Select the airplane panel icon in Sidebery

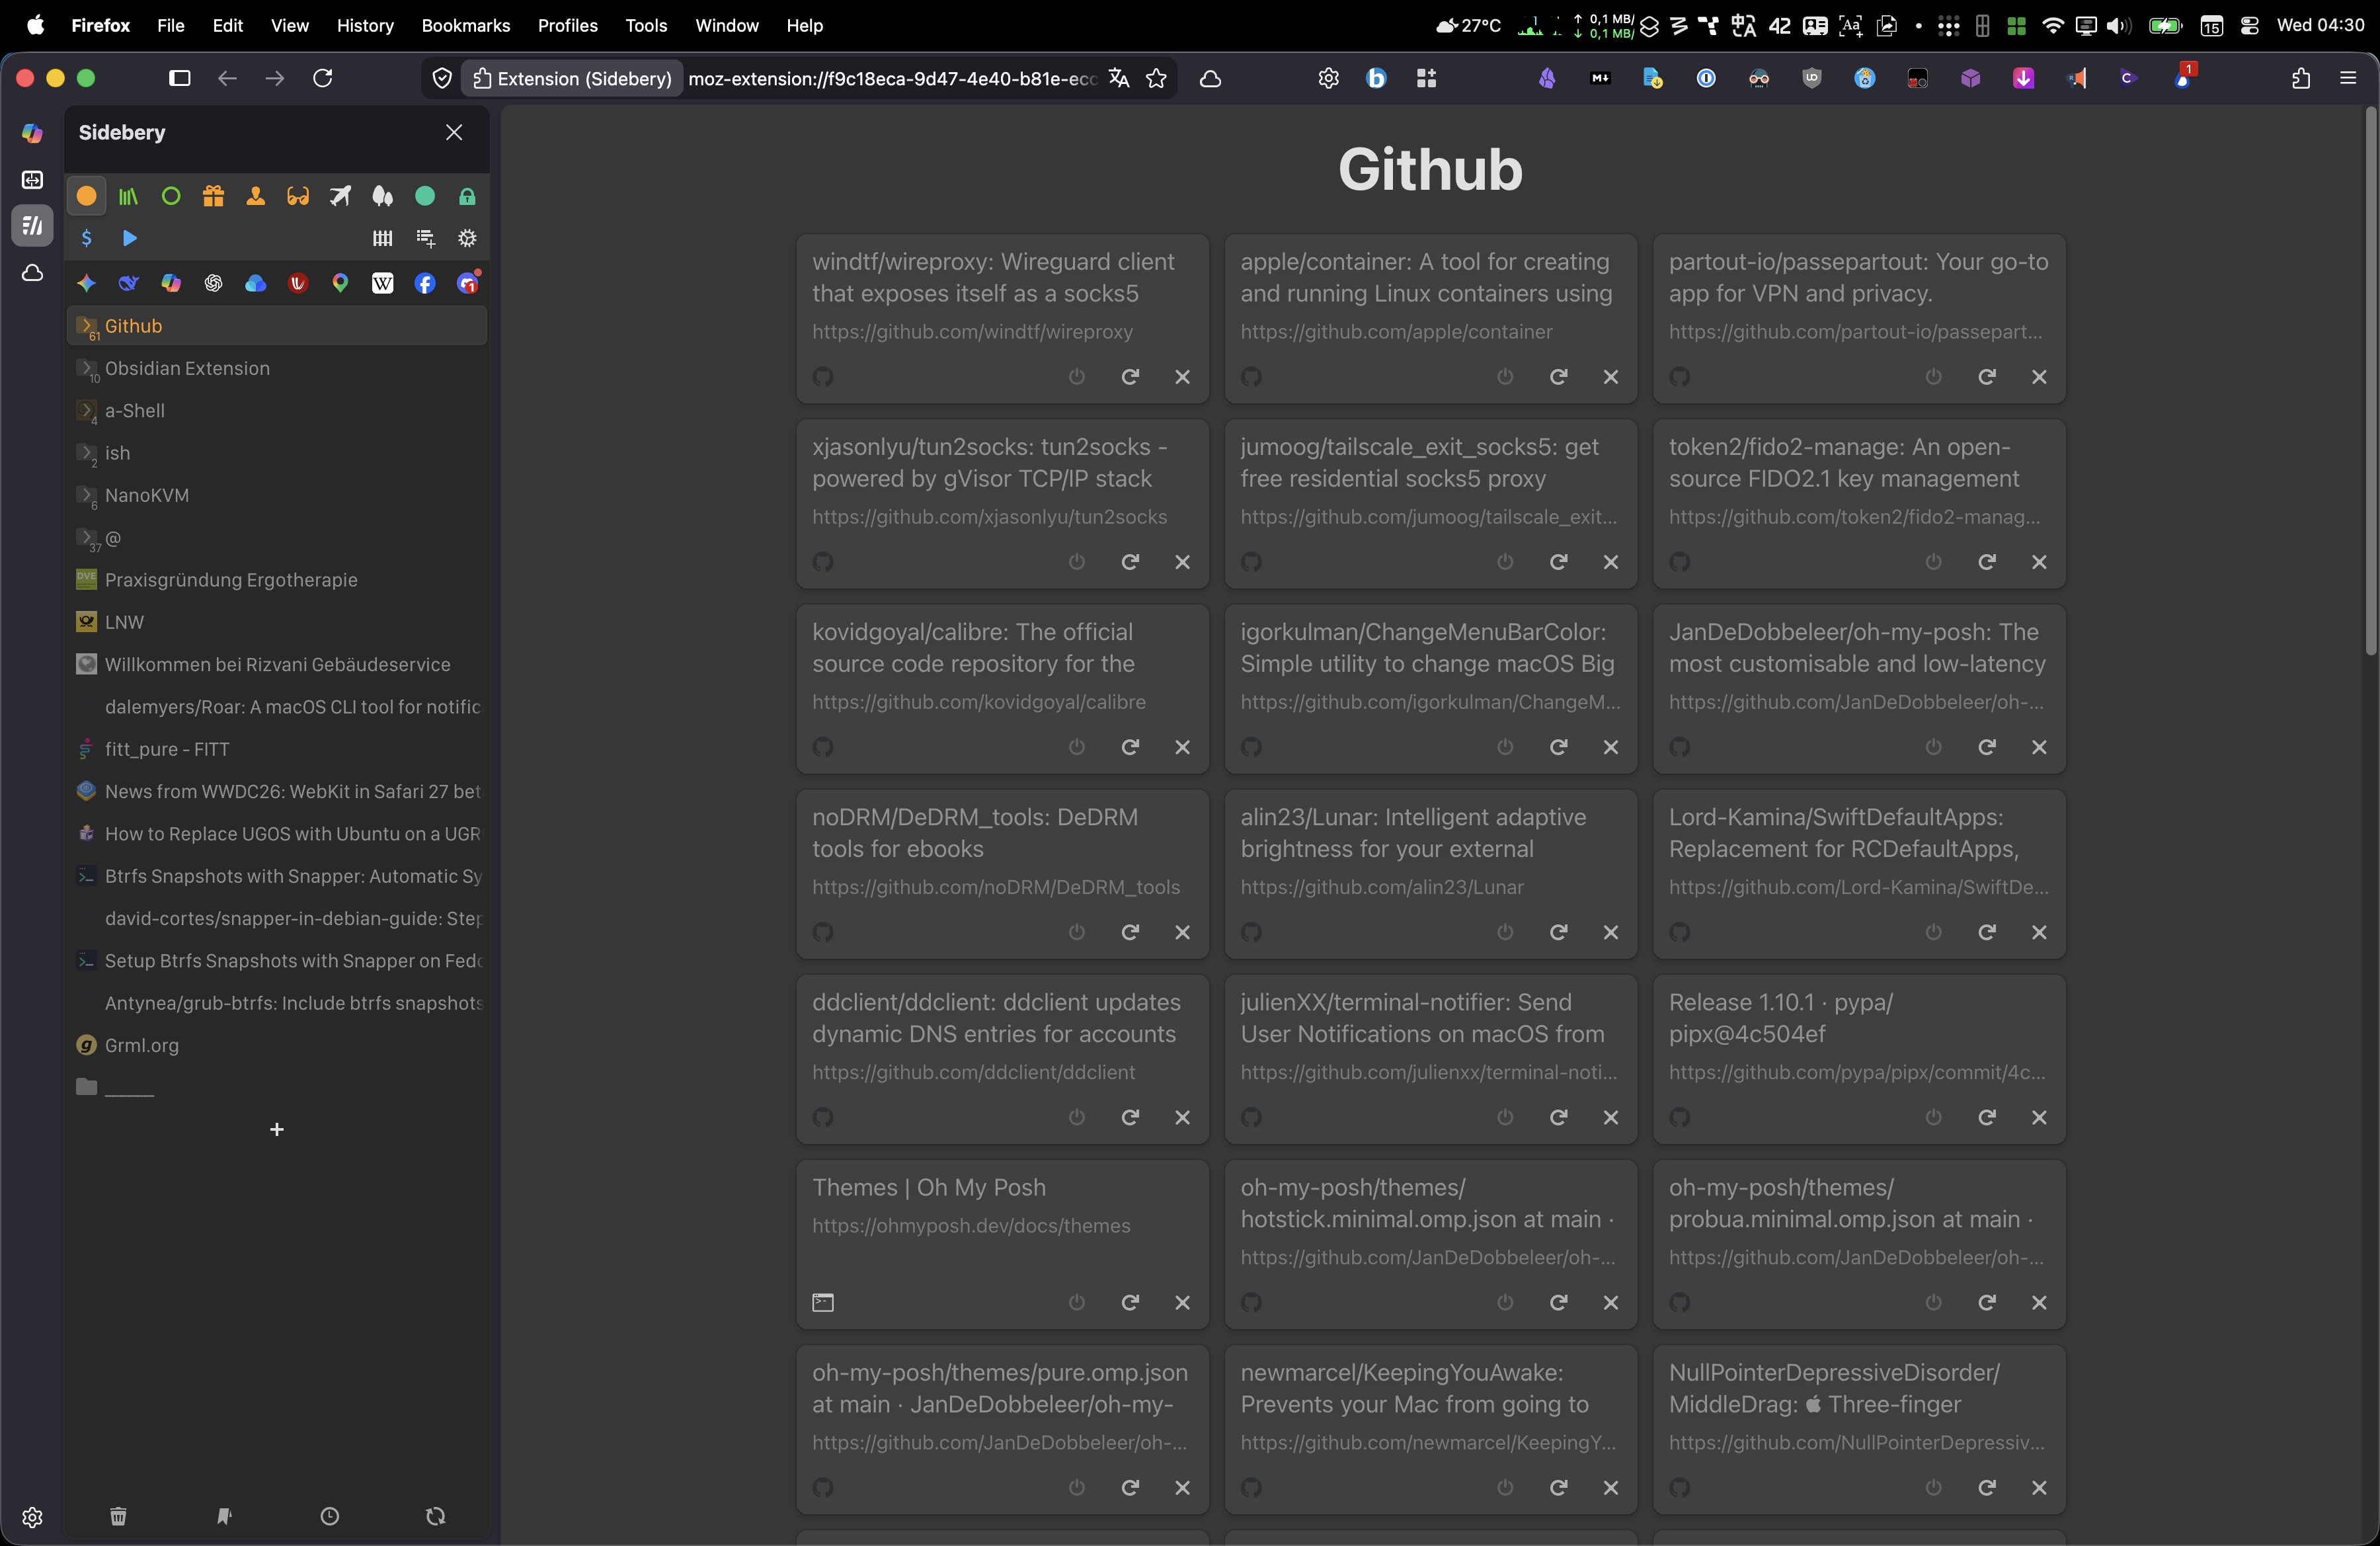340,196
